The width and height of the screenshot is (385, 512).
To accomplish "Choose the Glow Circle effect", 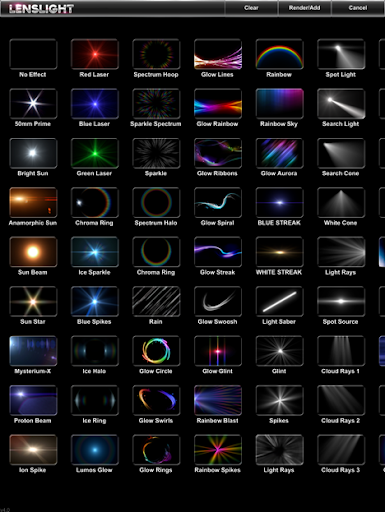I will 156,351.
